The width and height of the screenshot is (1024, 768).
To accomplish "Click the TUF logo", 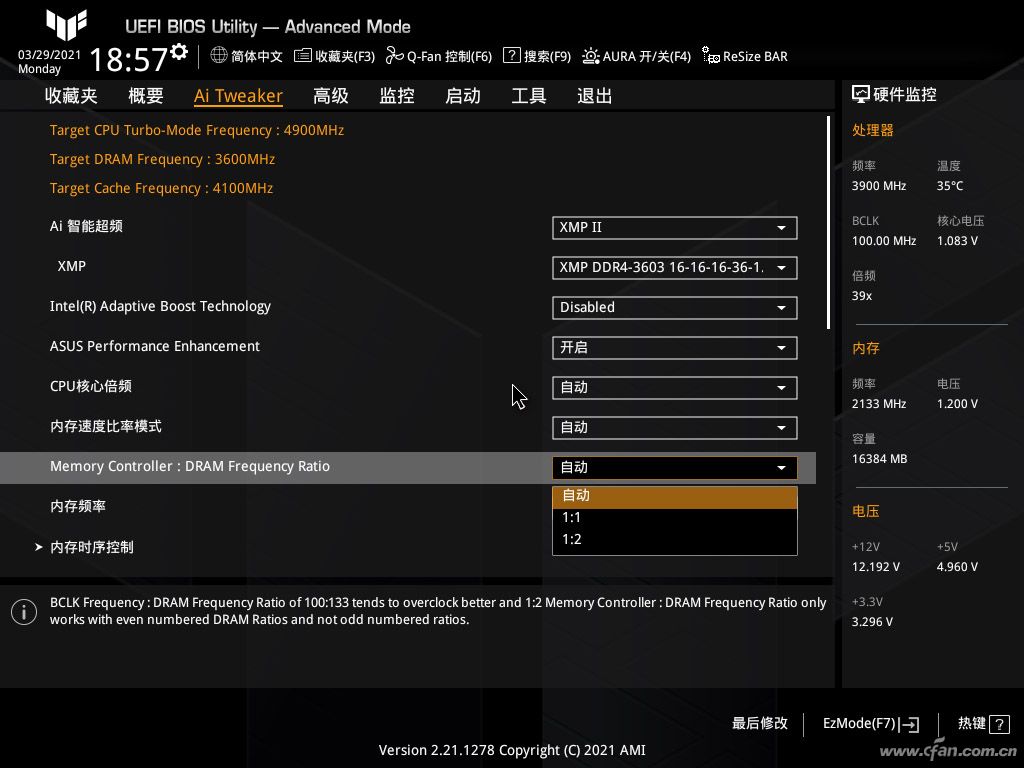I will pyautogui.click(x=67, y=24).
